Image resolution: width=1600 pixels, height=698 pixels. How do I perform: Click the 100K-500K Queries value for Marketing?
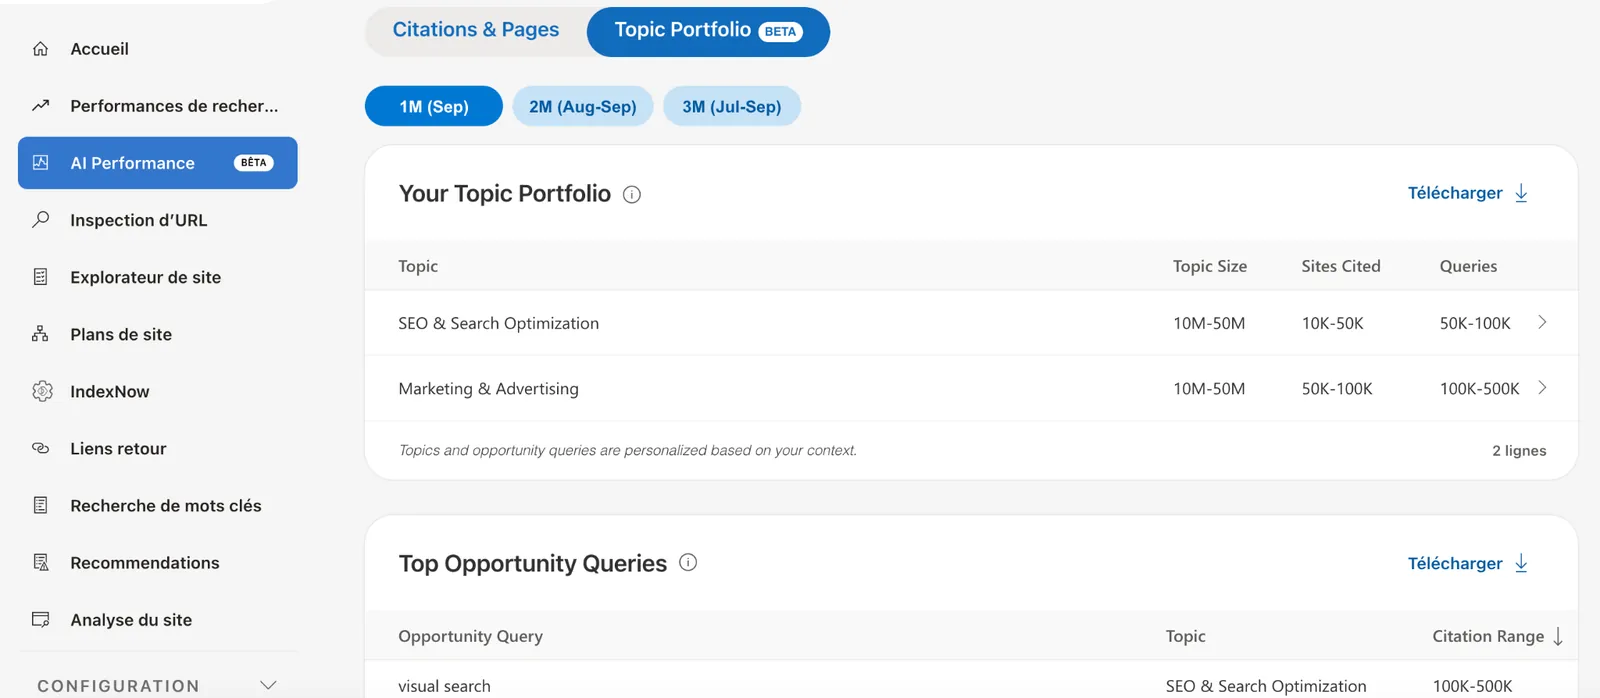(x=1479, y=388)
